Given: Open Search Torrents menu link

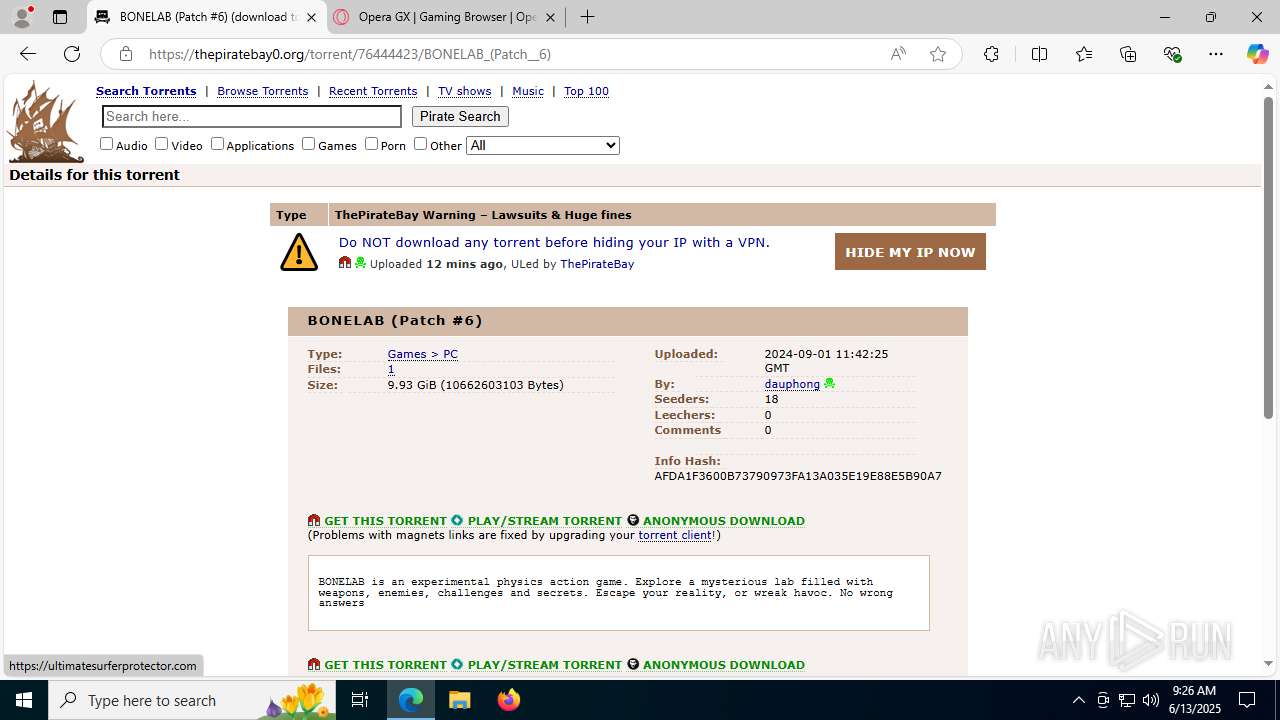Looking at the screenshot, I should pyautogui.click(x=146, y=91).
